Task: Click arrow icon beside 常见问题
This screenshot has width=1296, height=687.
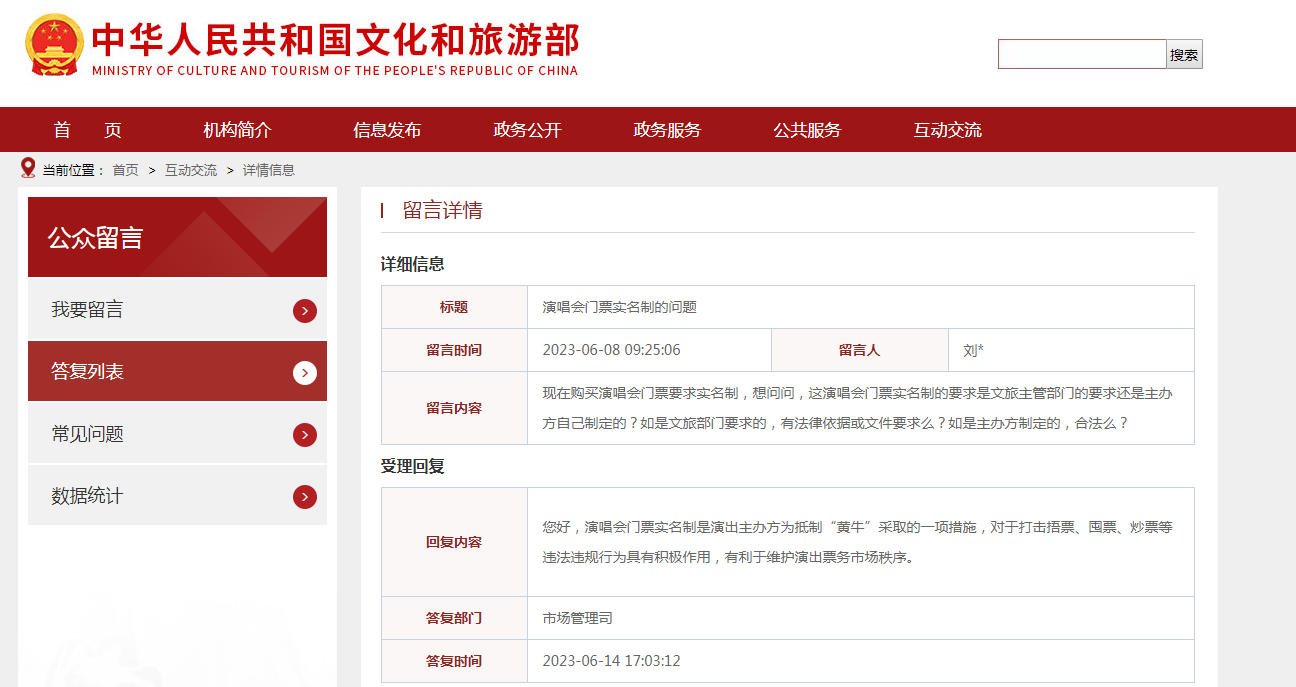Action: pyautogui.click(x=305, y=435)
